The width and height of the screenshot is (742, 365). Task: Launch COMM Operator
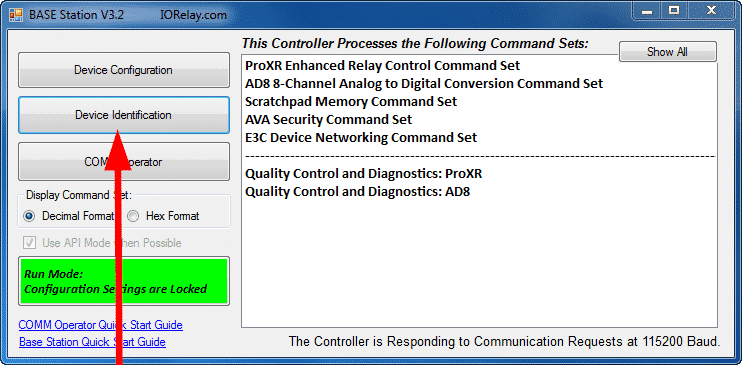124,161
